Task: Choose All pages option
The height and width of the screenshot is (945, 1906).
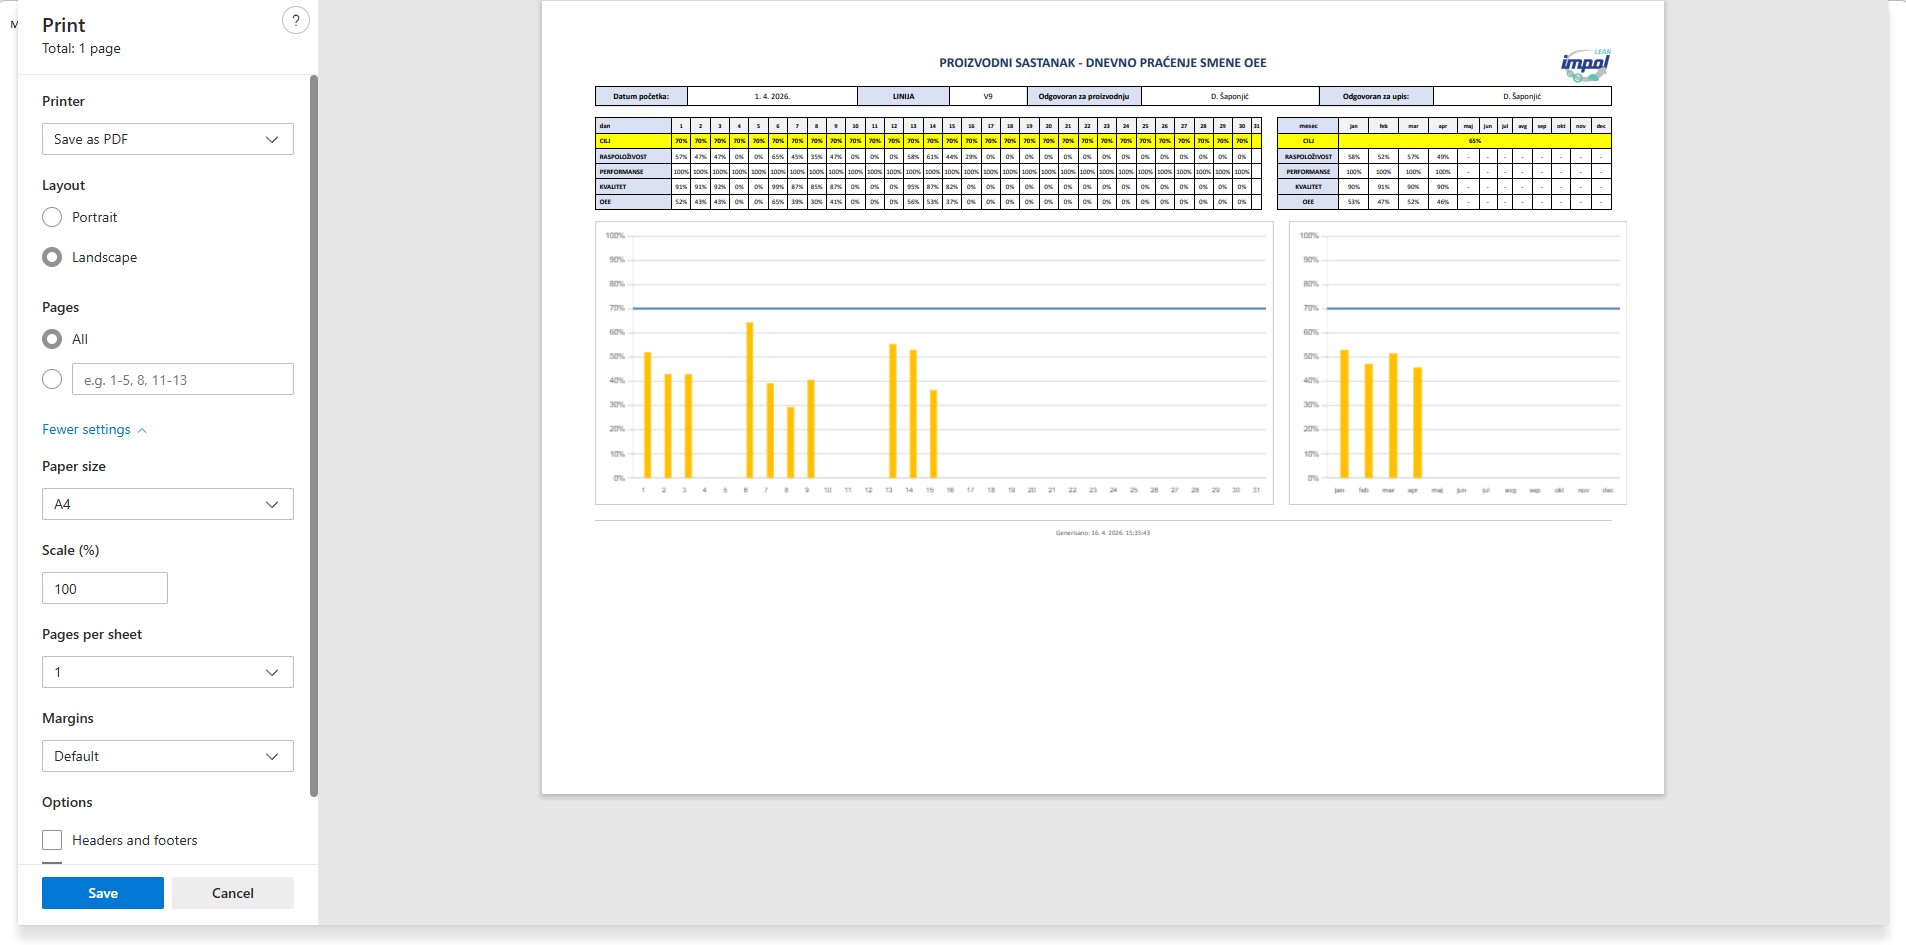Action: 52,339
